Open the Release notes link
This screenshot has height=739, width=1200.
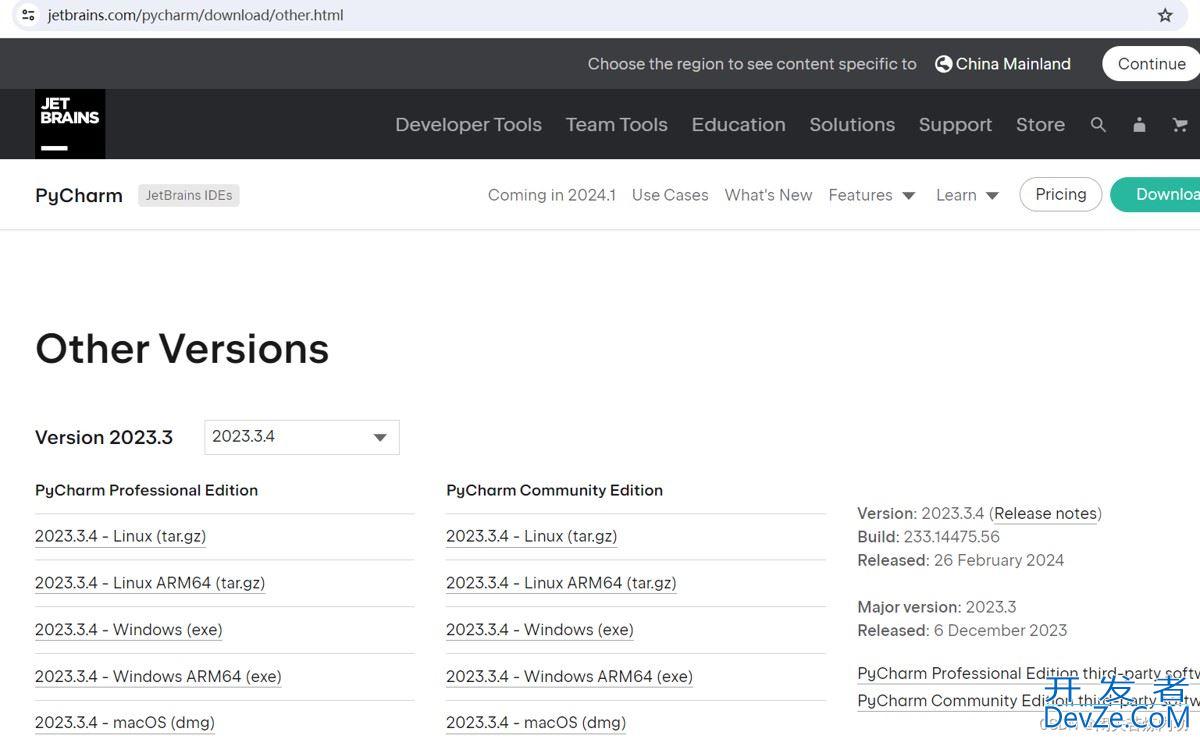[x=1045, y=514]
